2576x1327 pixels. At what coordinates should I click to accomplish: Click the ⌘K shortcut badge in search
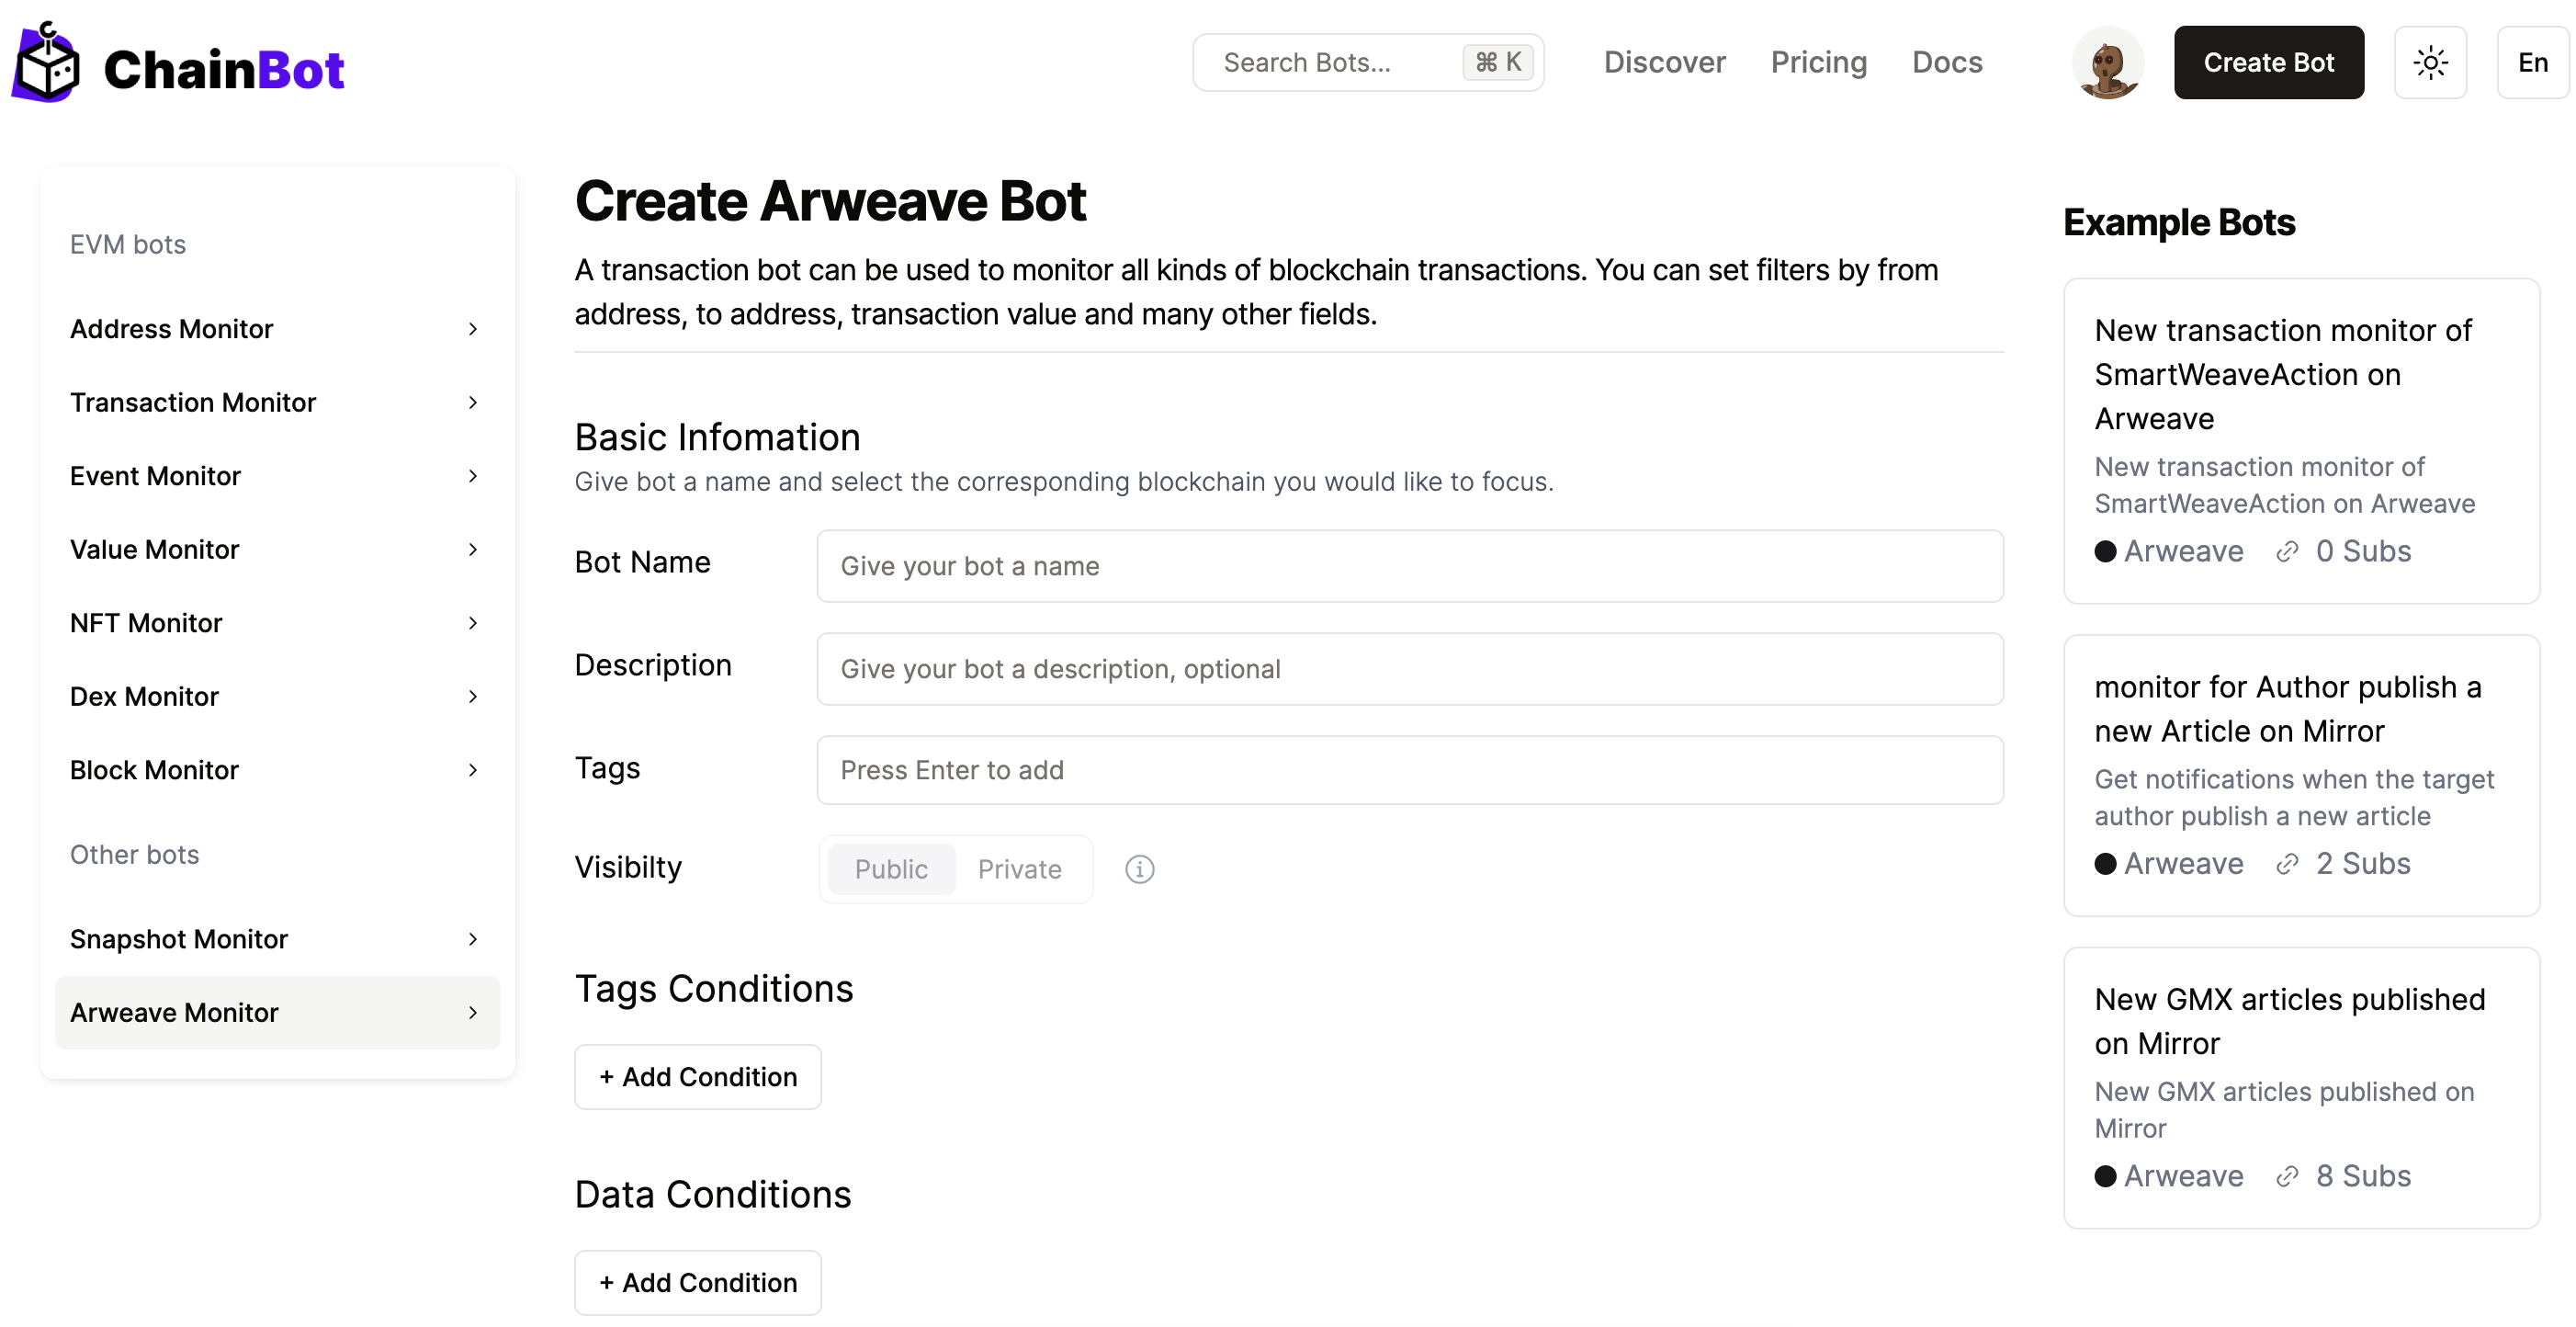tap(1497, 63)
